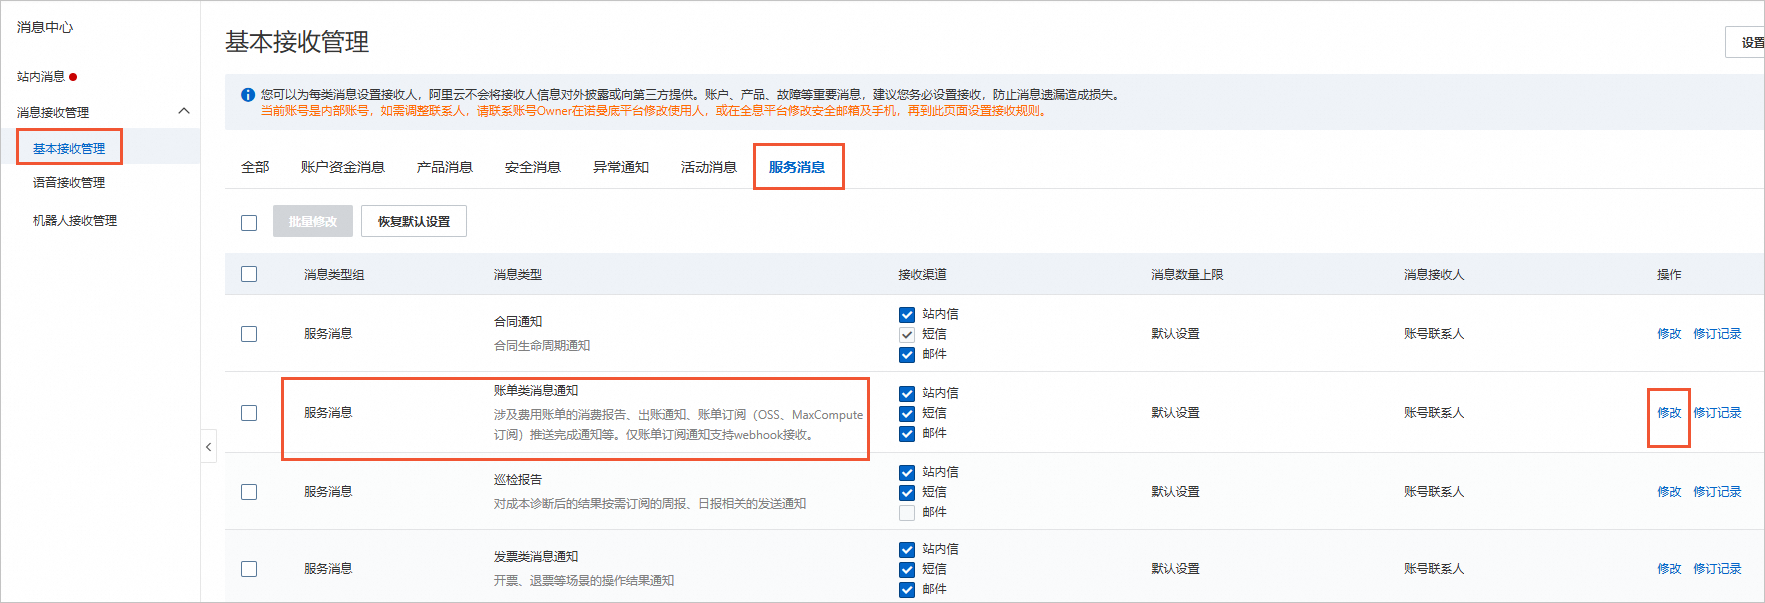The image size is (1765, 603).
Task: Select the 巡检报告 row checkbox
Action: click(x=249, y=492)
